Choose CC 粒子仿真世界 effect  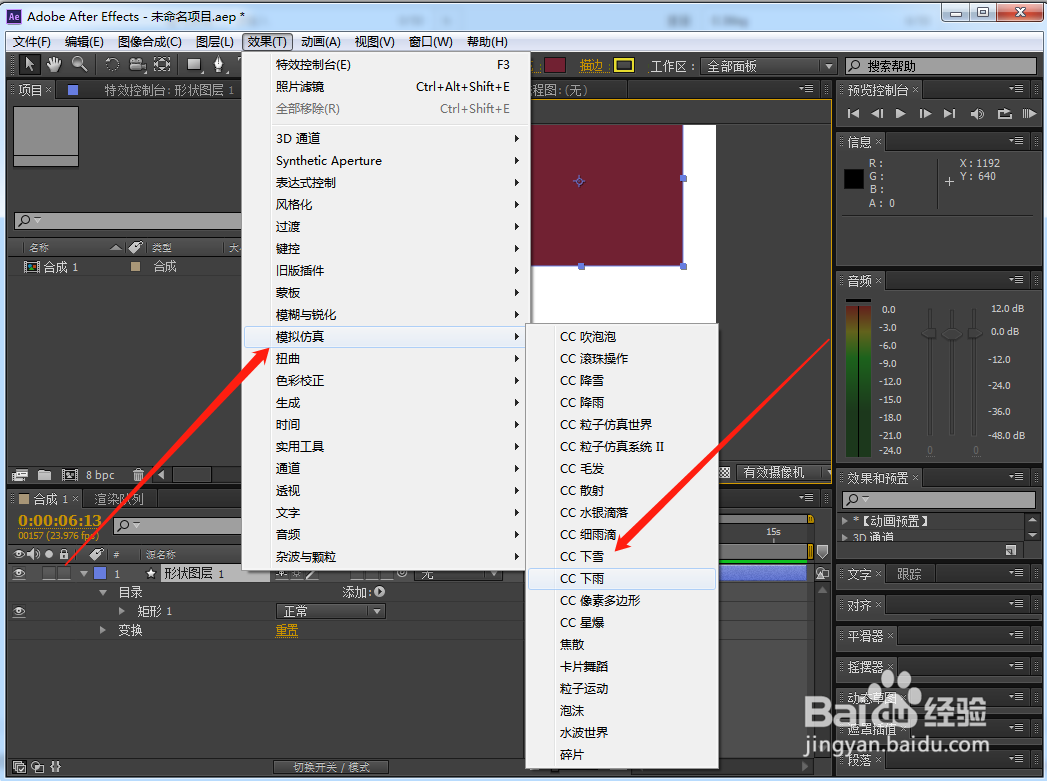[x=622, y=425]
